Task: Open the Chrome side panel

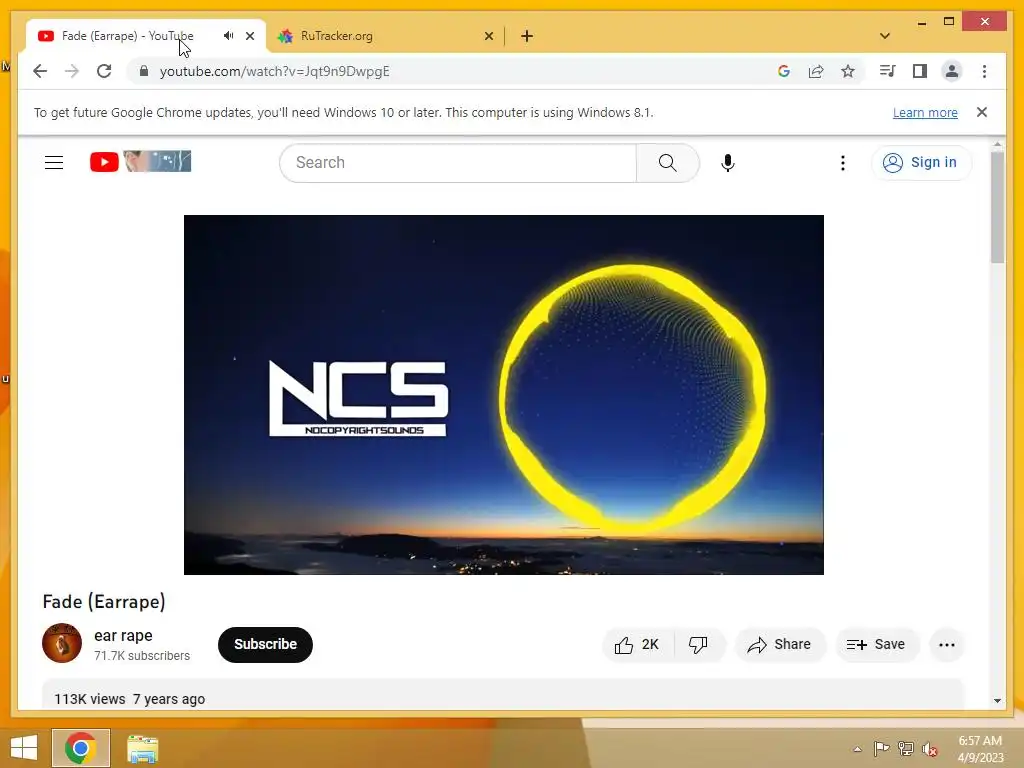Action: 920,71
